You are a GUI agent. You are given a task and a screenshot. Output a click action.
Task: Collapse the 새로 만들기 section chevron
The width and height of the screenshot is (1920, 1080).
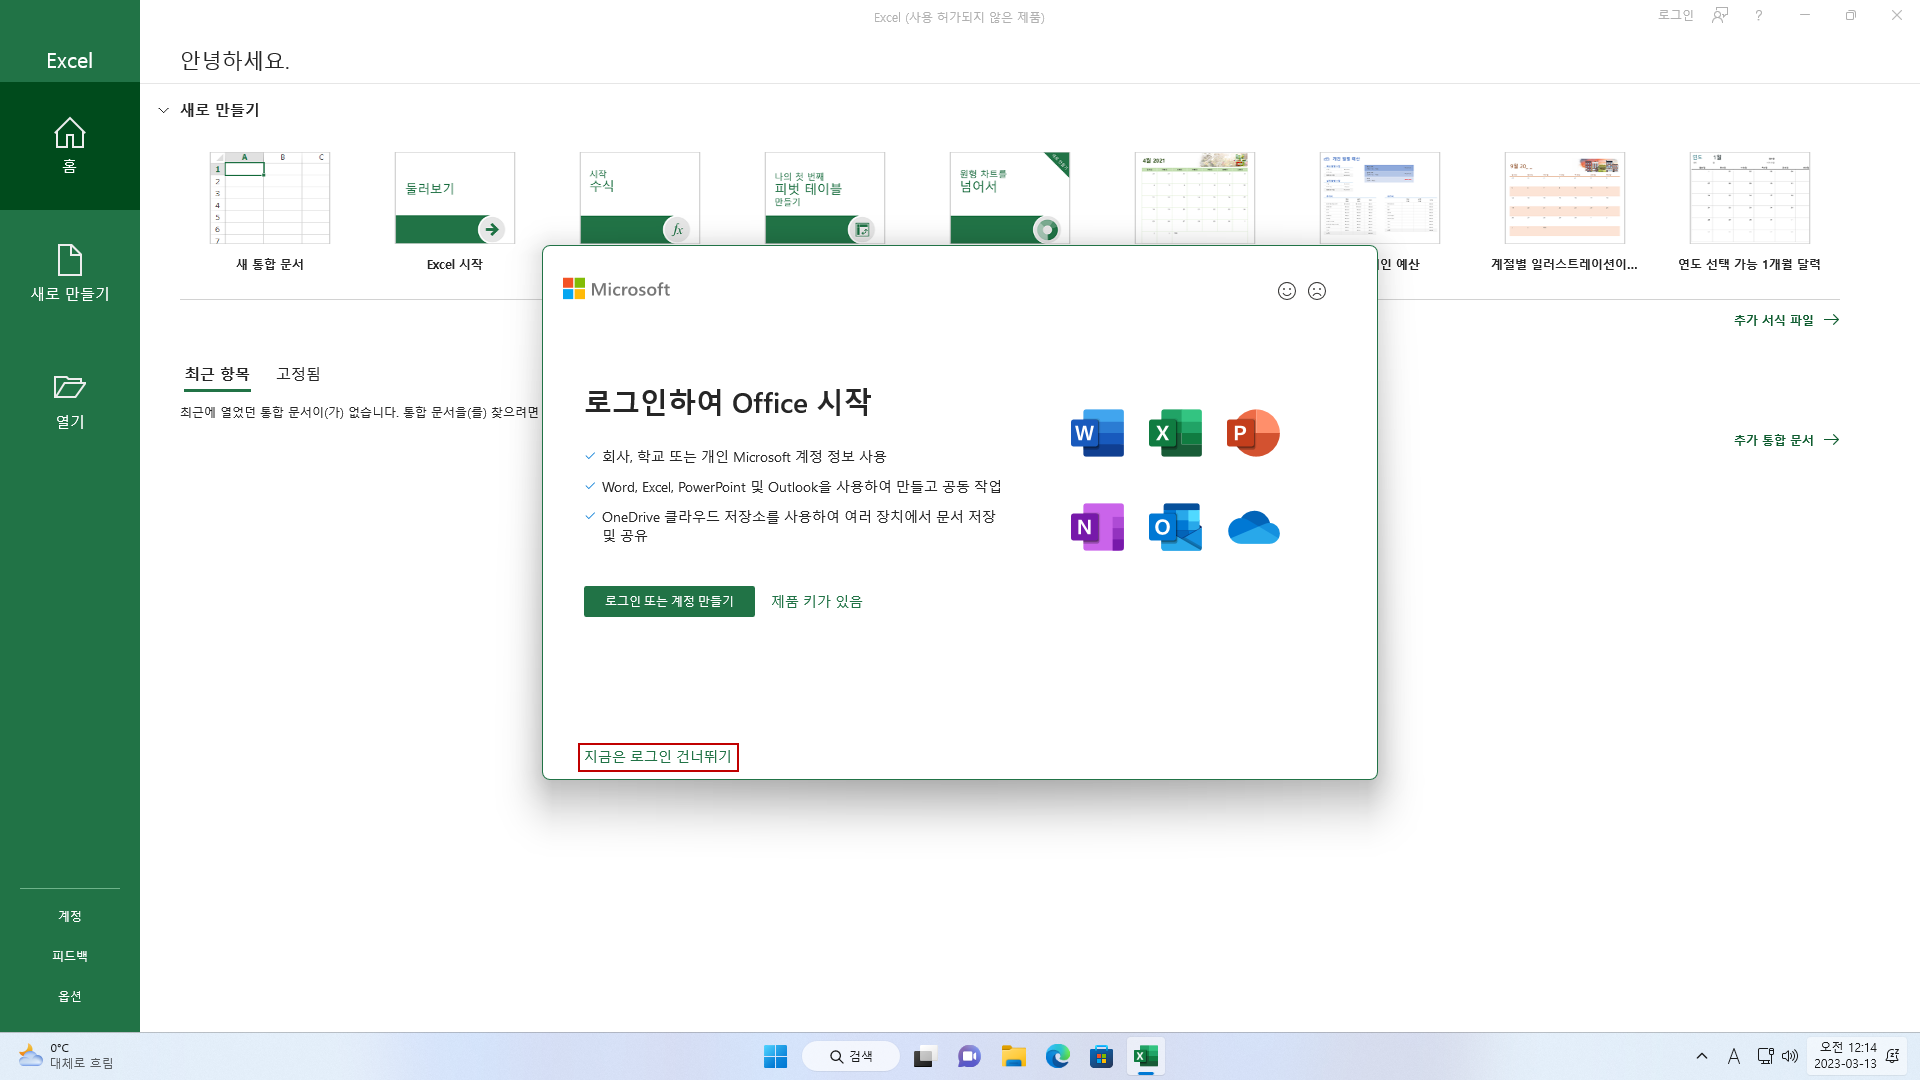[x=164, y=110]
